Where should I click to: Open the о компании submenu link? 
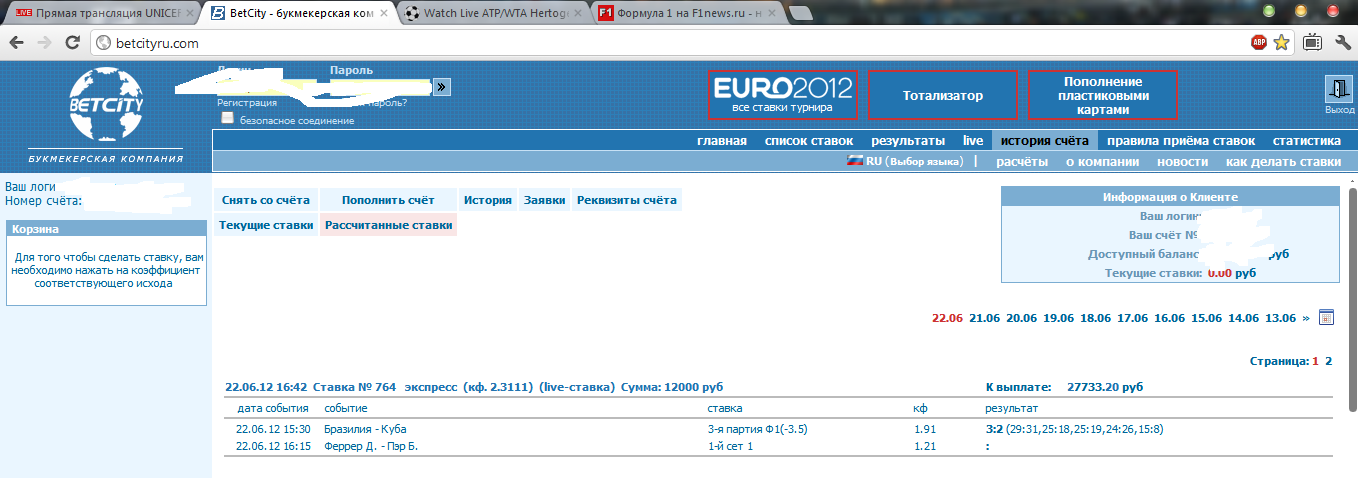pos(1102,161)
